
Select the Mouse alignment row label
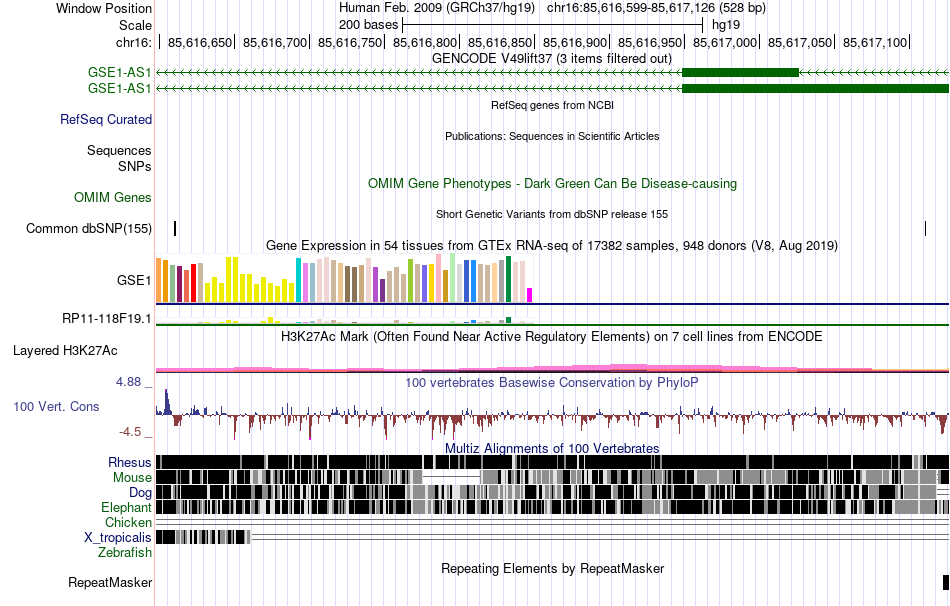(132, 478)
